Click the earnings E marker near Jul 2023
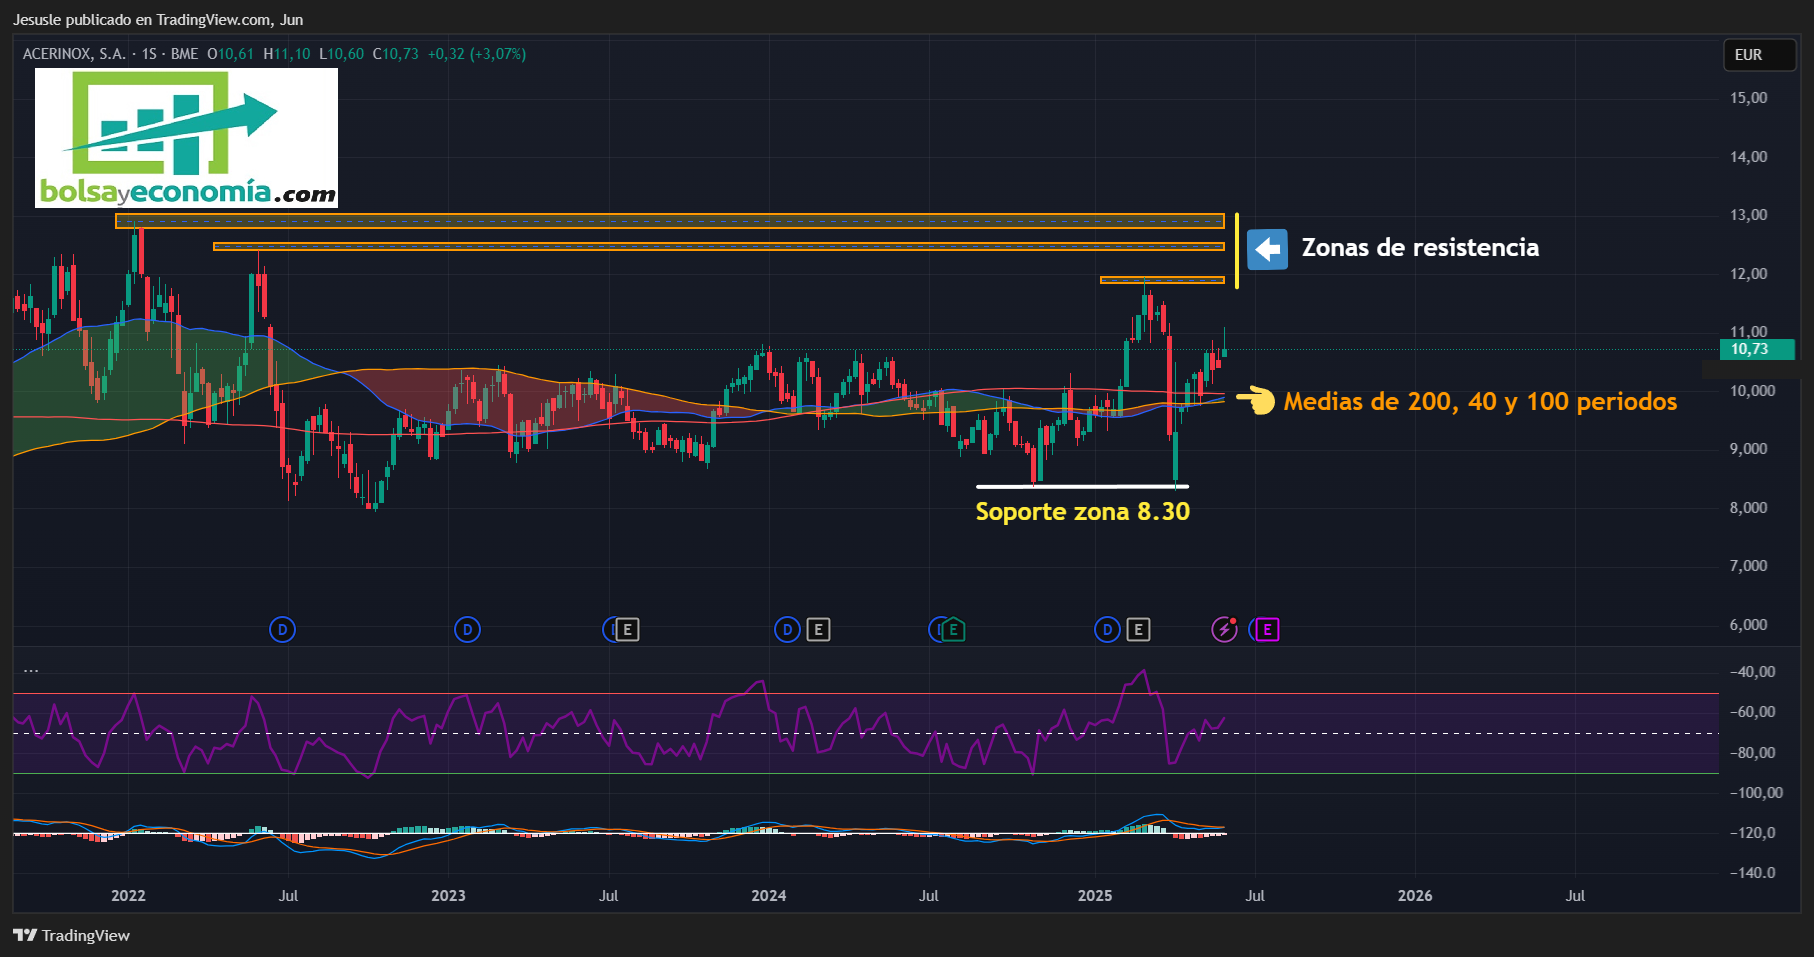The image size is (1814, 957). pos(627,629)
